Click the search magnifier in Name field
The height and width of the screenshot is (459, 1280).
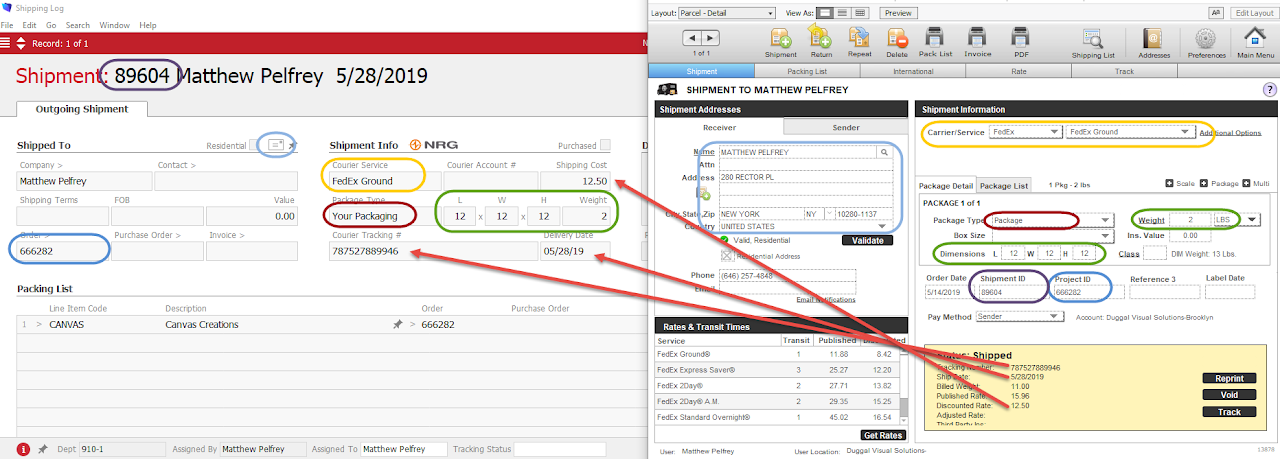tap(884, 152)
